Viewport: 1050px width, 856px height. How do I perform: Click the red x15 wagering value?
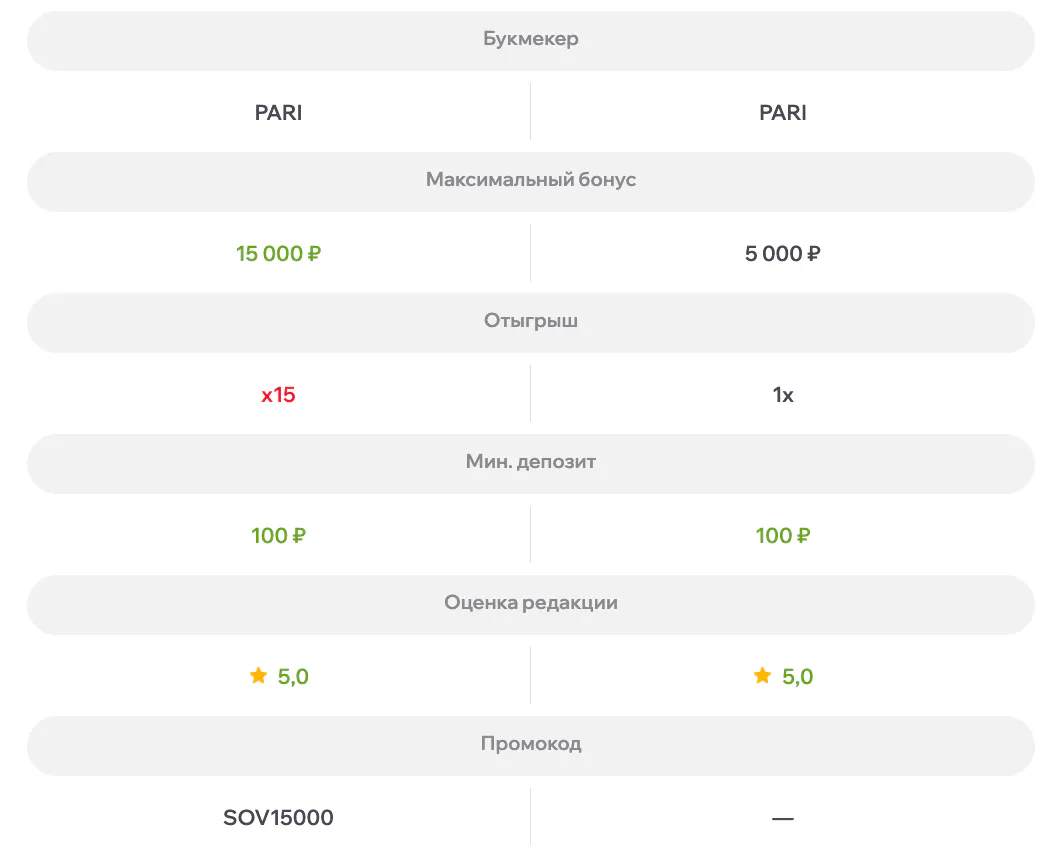(278, 395)
